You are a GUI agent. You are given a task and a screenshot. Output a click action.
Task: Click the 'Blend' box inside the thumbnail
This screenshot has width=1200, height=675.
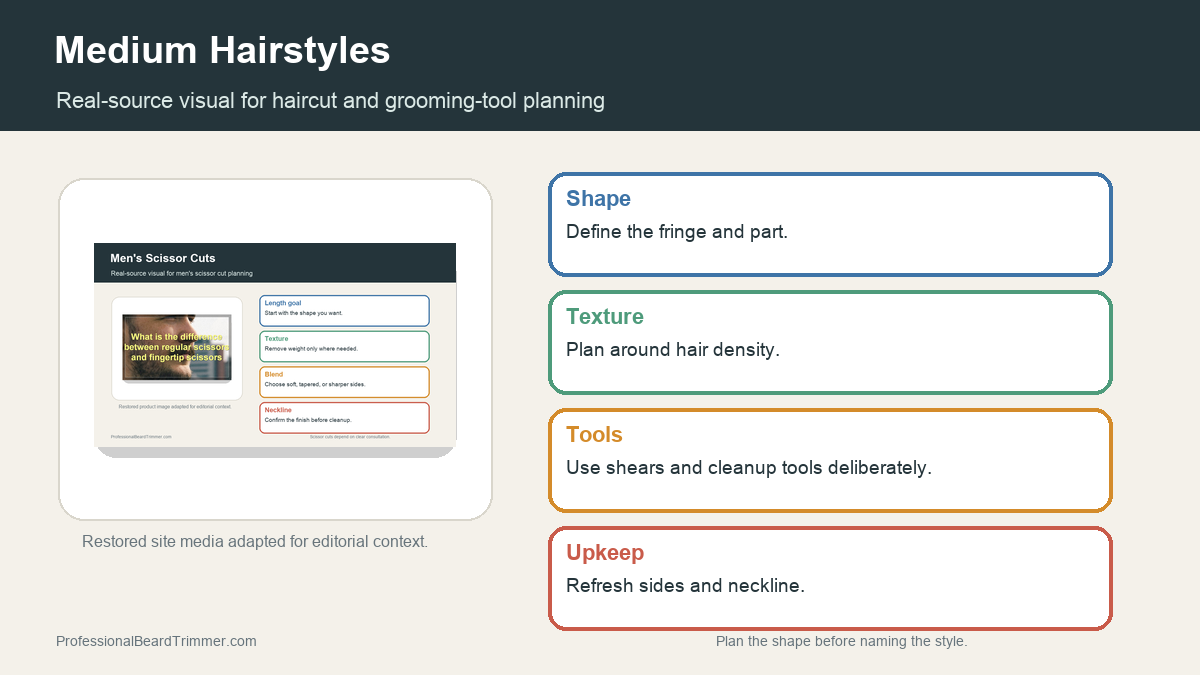(344, 382)
